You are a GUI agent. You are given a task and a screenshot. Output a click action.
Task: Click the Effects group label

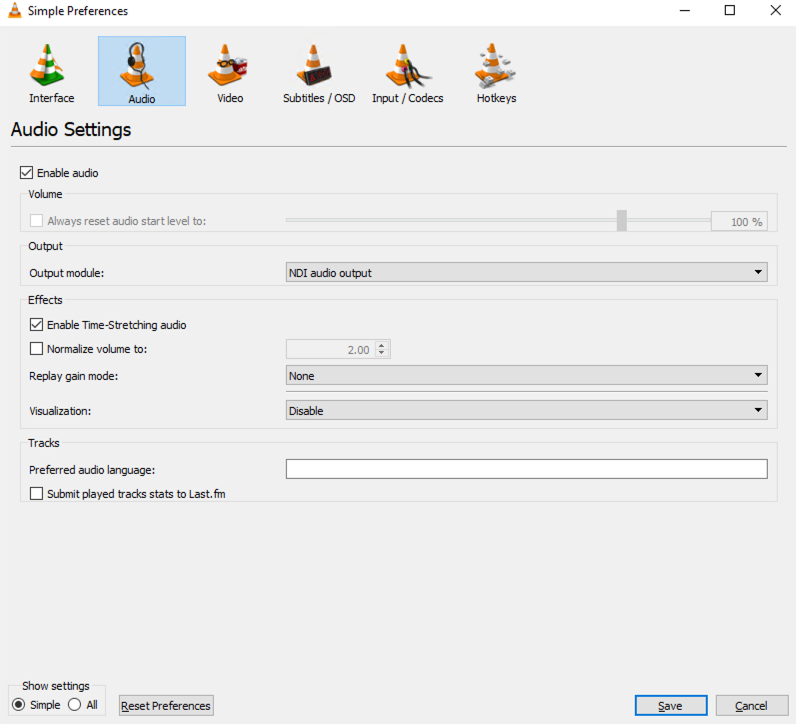pyautogui.click(x=45, y=300)
